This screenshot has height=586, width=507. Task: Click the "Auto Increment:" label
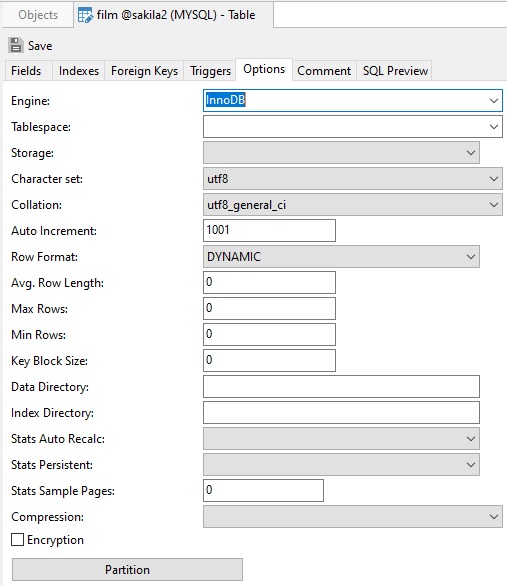54,231
